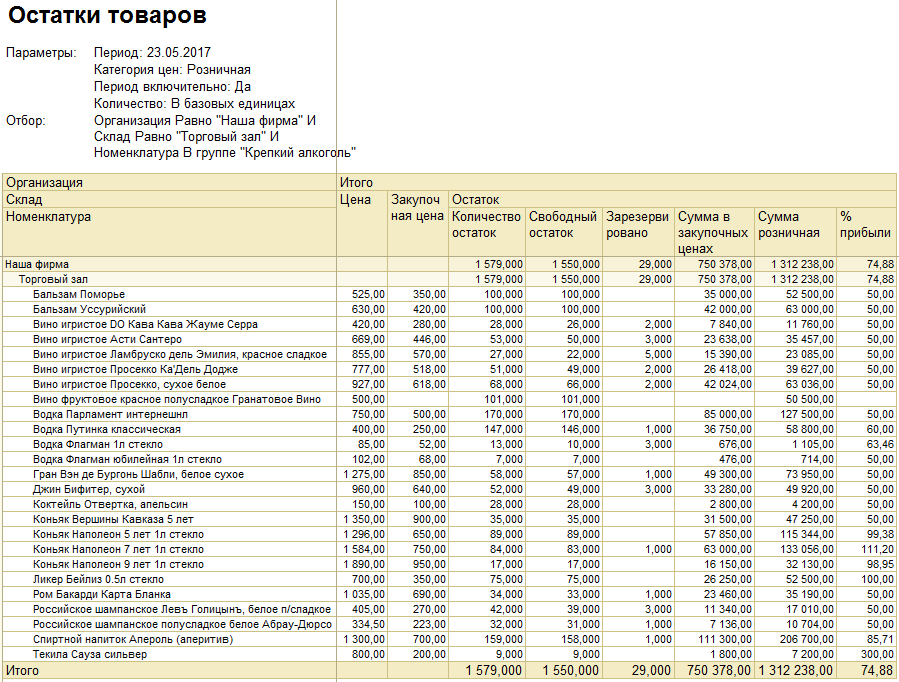The height and width of the screenshot is (682, 899).
Task: Click "Ром Бакарди Карта Бланка" item
Action: click(101, 594)
